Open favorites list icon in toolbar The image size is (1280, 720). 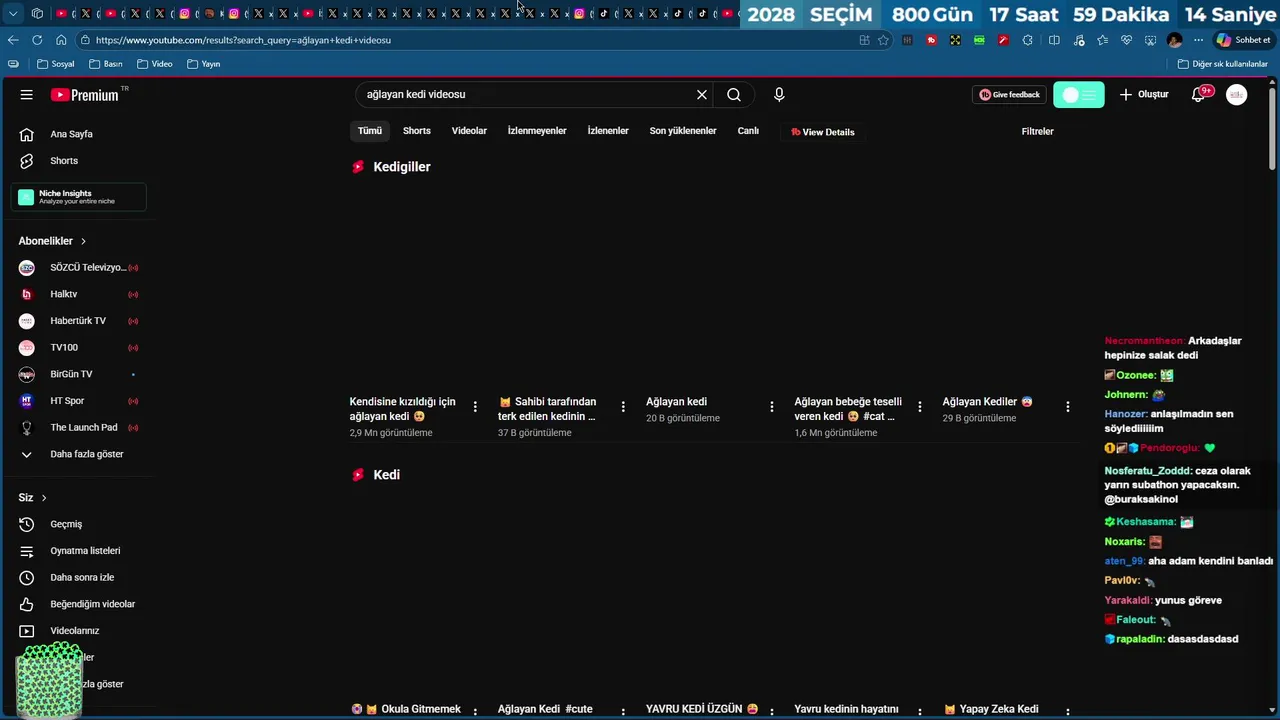point(1102,40)
